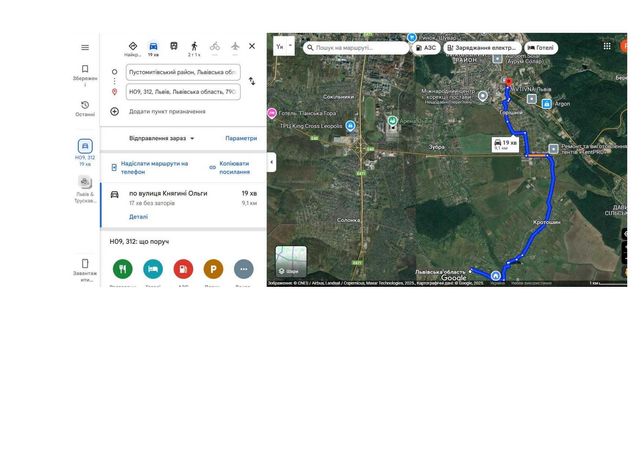The height and width of the screenshot is (455, 643).
Task: Open the Lviv & Truskavets recent item
Action: tap(85, 182)
